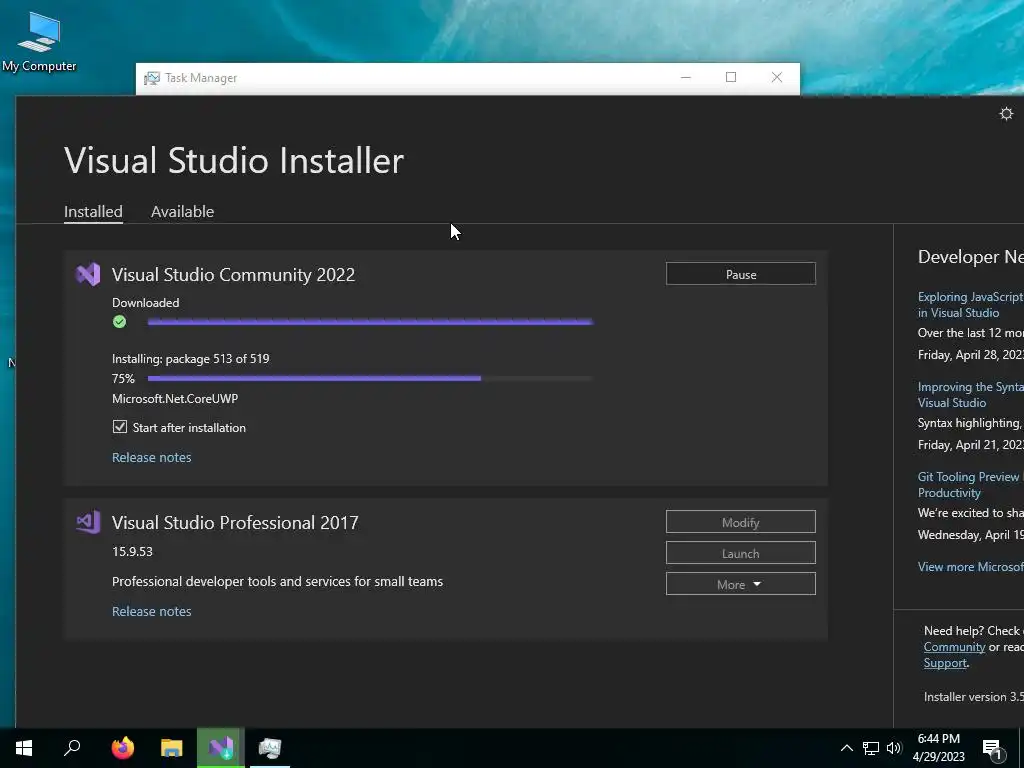Open the network status tray icon
Image resolution: width=1024 pixels, height=768 pixels.
tap(871, 748)
